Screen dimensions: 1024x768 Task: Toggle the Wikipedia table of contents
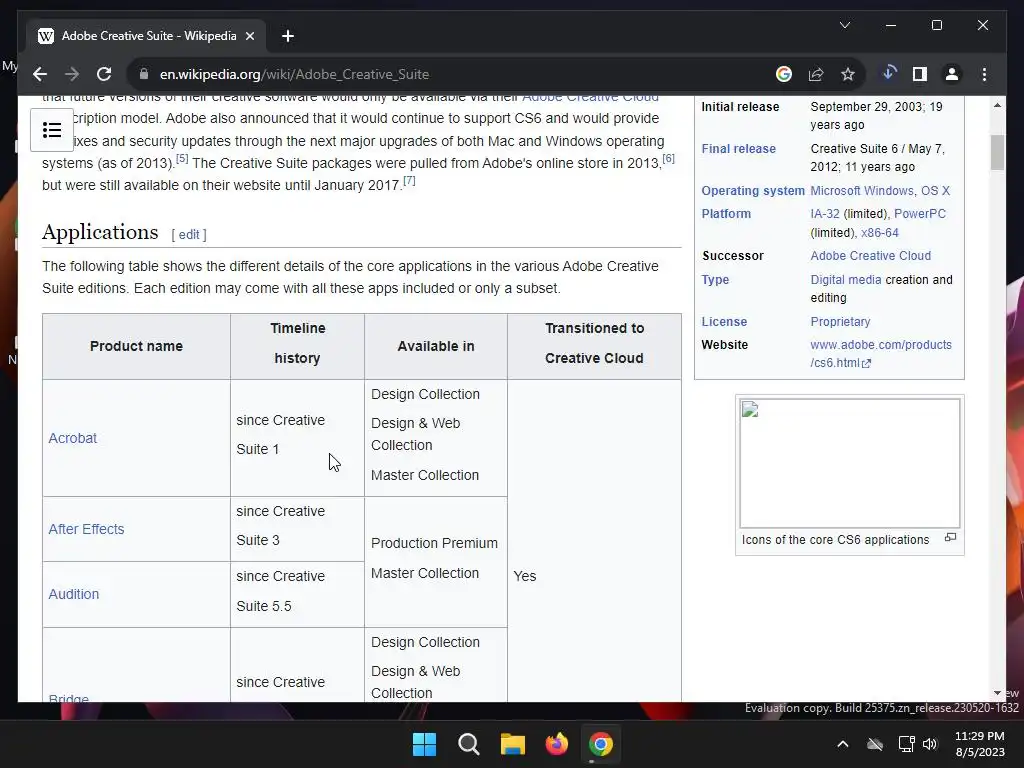tap(52, 130)
